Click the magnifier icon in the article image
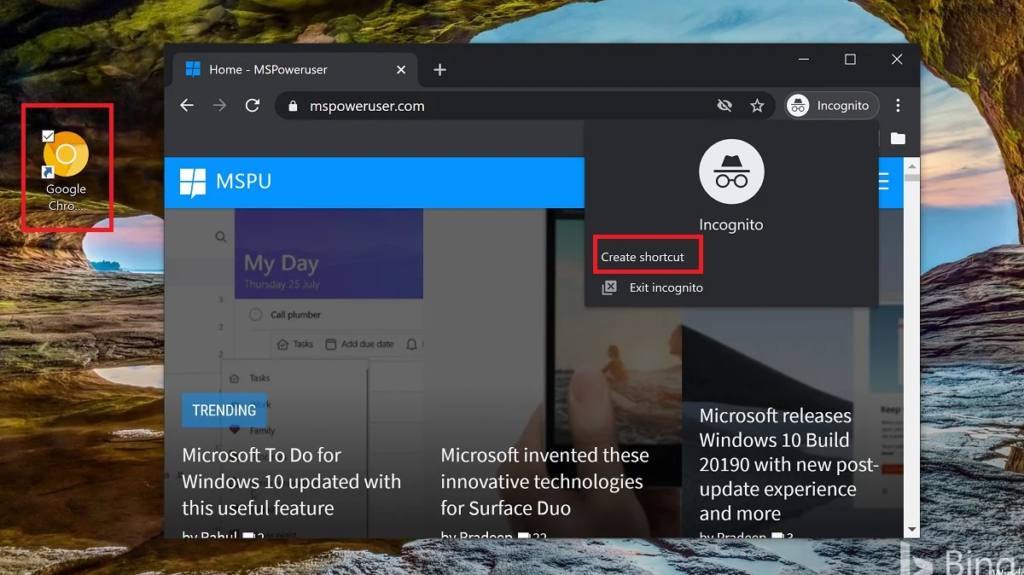 click(x=221, y=237)
